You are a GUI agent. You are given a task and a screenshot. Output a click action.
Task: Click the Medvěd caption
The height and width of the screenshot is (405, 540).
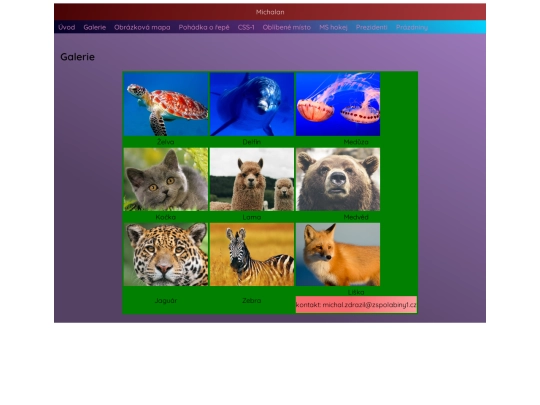(356, 217)
